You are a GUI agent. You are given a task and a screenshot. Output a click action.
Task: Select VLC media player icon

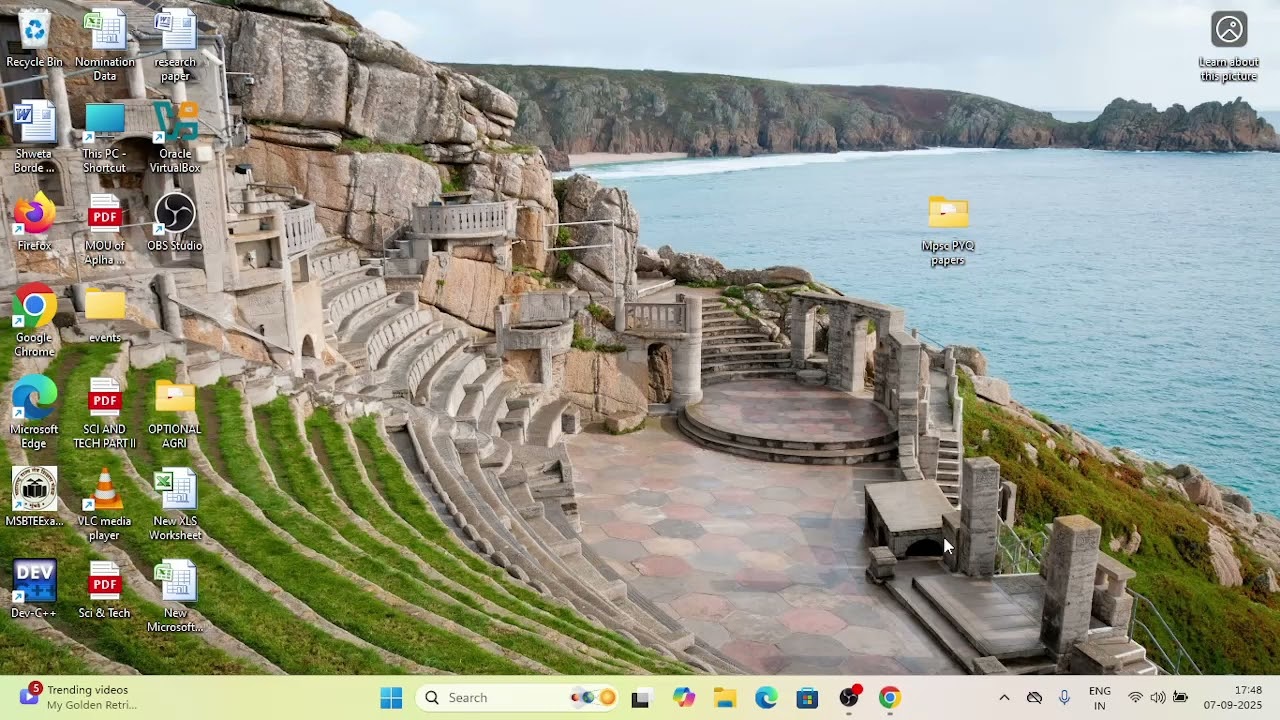[105, 505]
